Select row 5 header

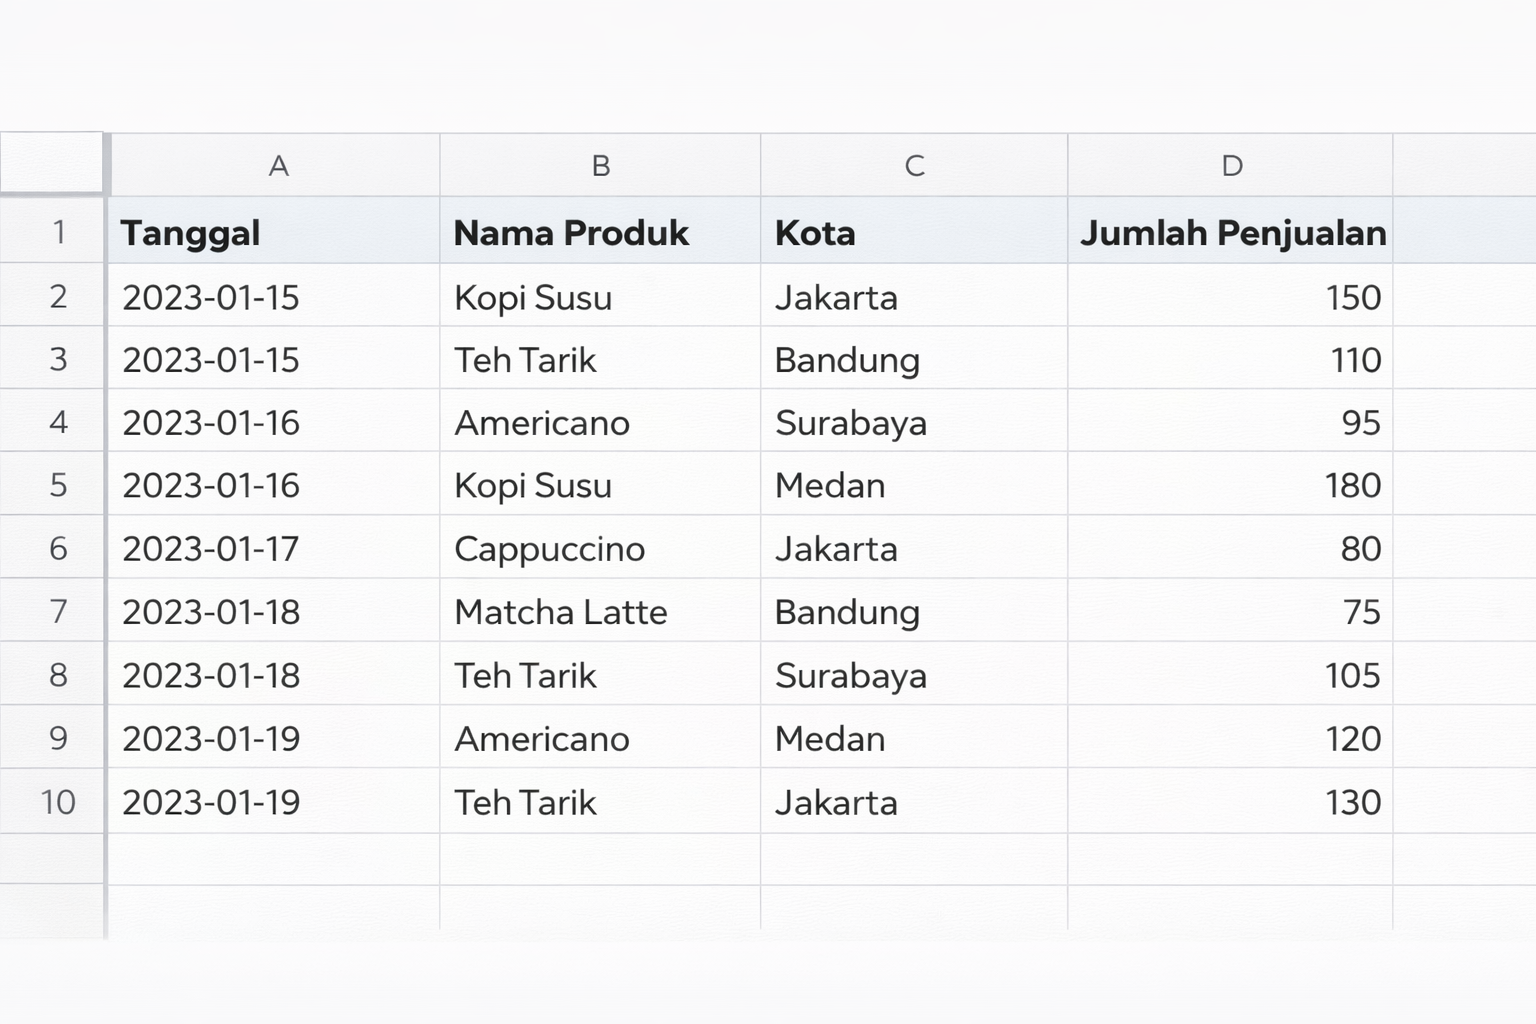pos(57,485)
